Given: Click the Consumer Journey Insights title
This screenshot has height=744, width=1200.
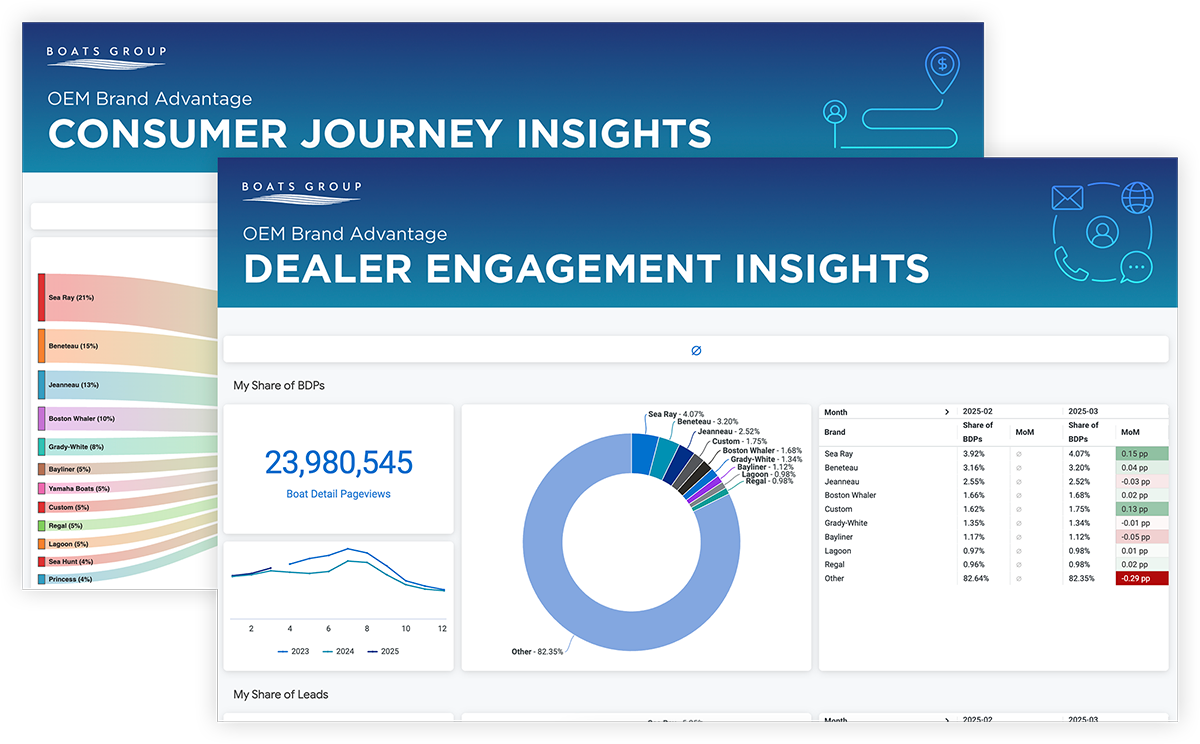Looking at the screenshot, I should (380, 133).
